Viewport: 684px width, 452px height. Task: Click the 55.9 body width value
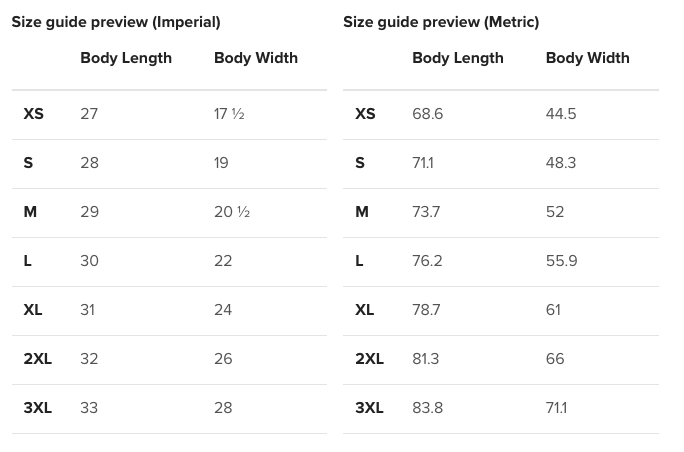(561, 261)
